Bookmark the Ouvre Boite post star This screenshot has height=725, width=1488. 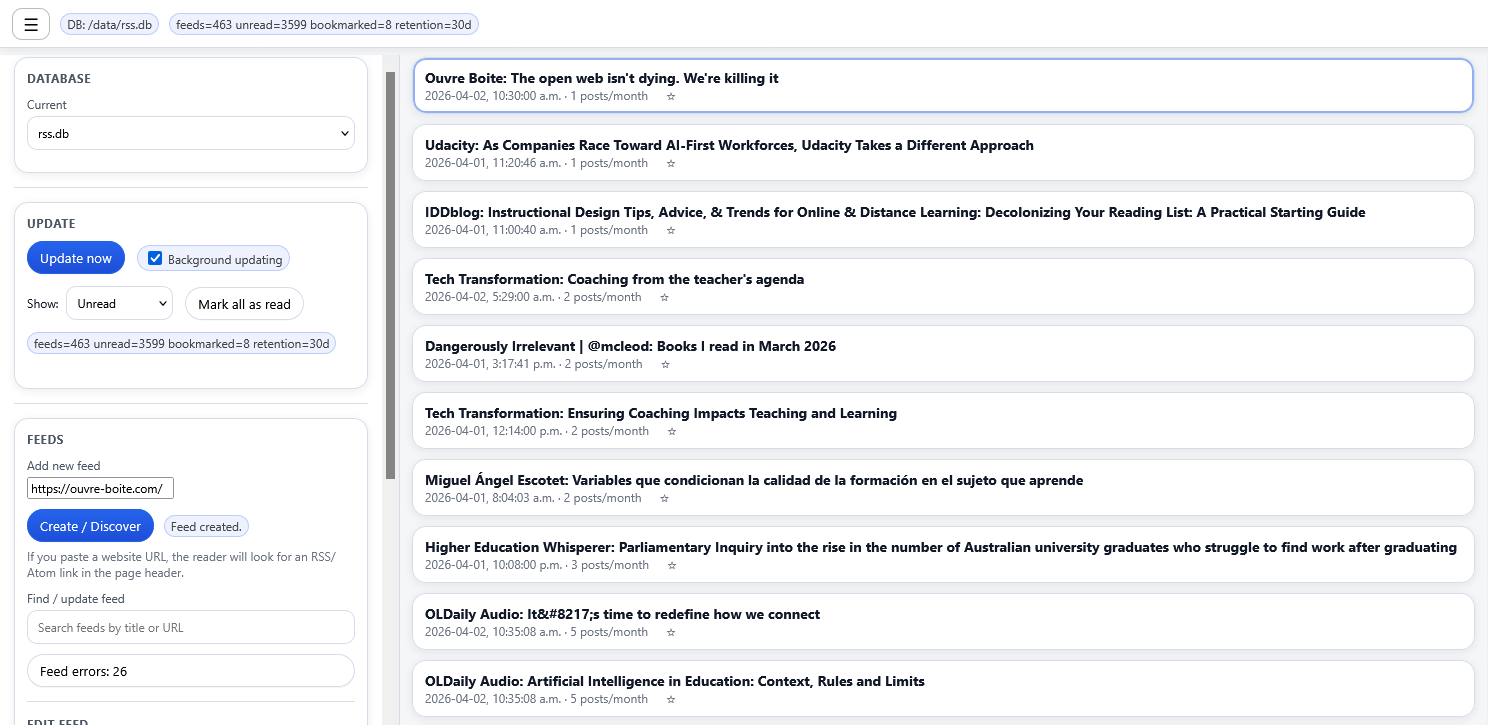671,97
